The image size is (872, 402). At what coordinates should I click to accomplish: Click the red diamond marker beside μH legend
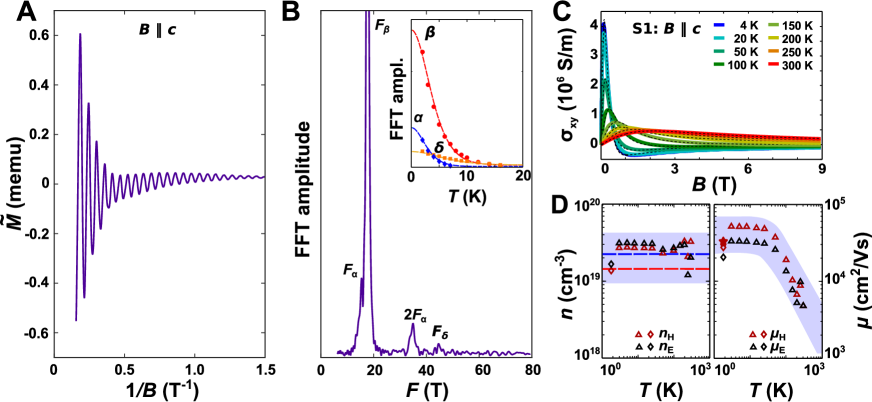[x=766, y=334]
